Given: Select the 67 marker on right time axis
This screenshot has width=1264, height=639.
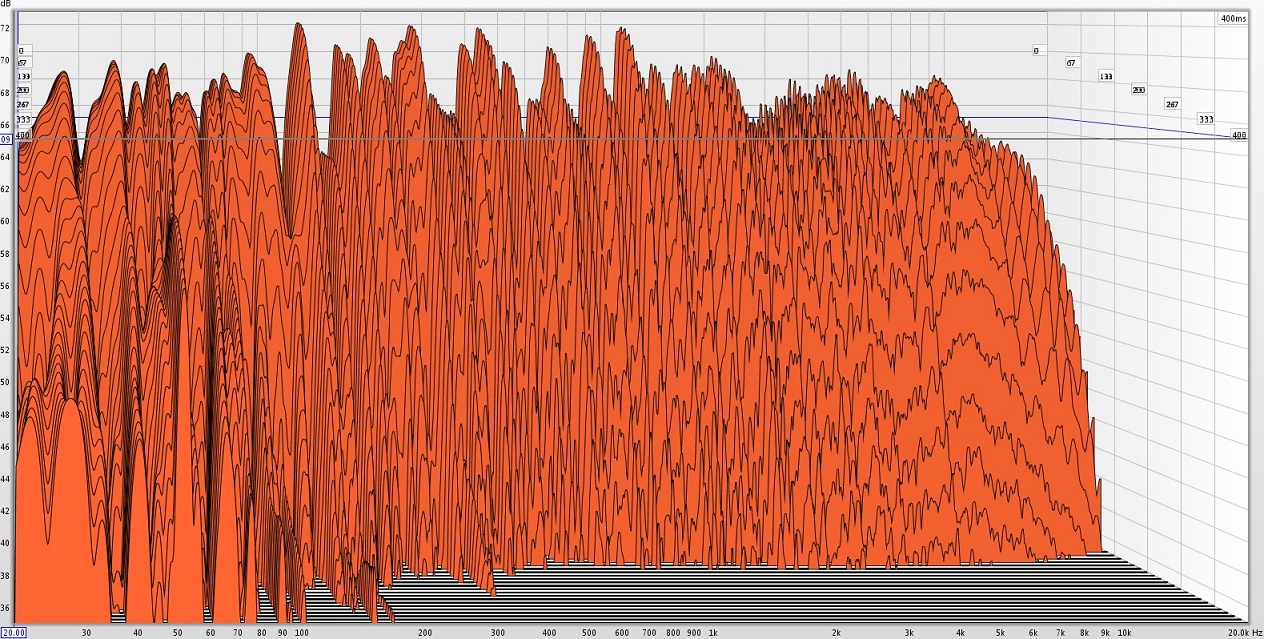Looking at the screenshot, I should point(1070,62).
